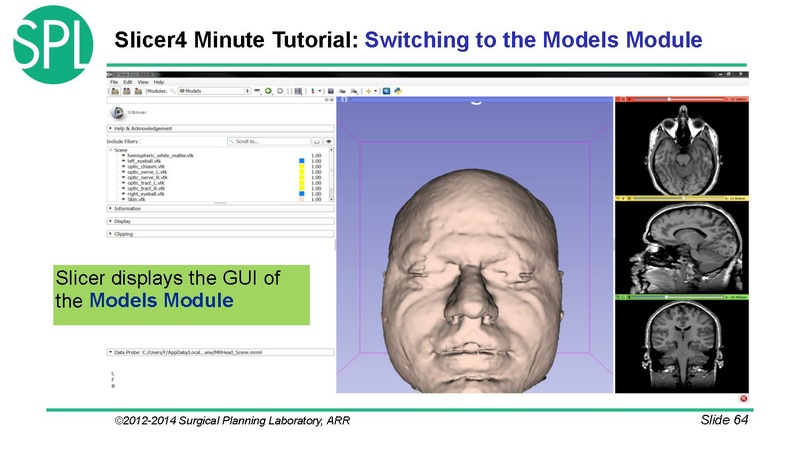The width and height of the screenshot is (800, 450).
Task: Click the module search magnifier icon
Action: coord(173,91)
